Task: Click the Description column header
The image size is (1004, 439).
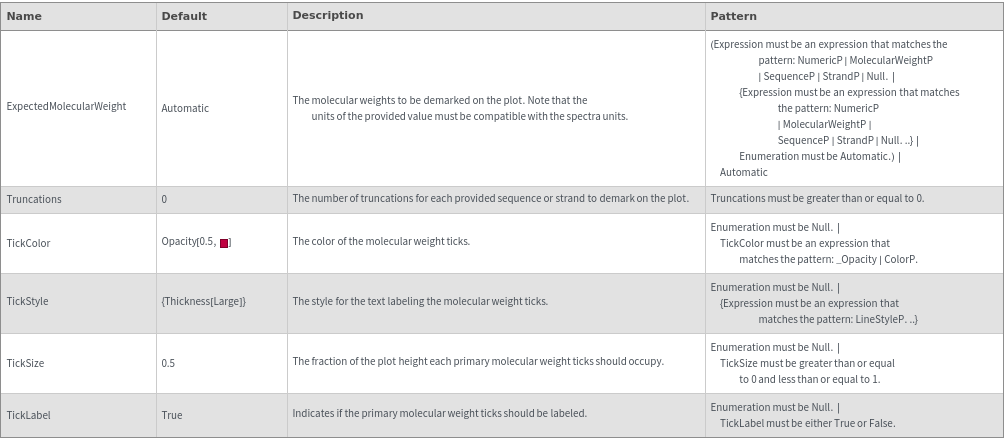Action: click(327, 16)
